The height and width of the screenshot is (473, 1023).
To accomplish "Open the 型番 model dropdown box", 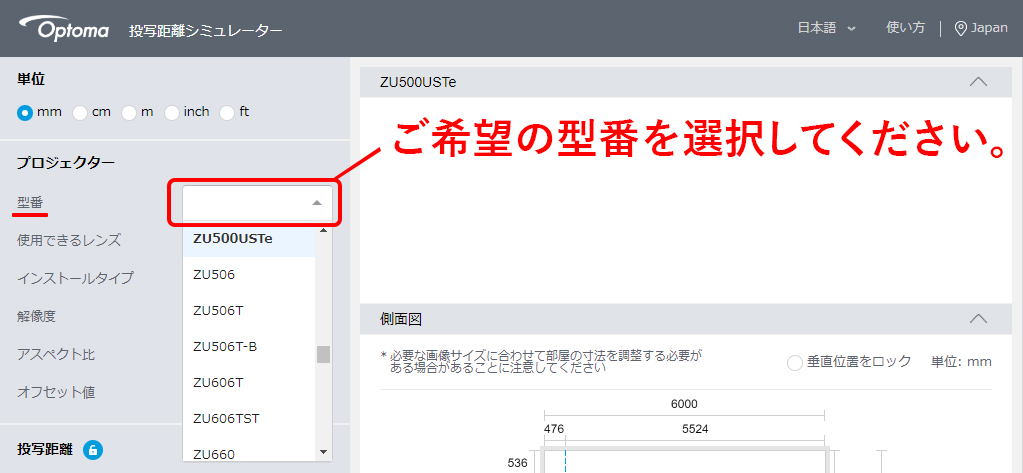I will point(257,203).
